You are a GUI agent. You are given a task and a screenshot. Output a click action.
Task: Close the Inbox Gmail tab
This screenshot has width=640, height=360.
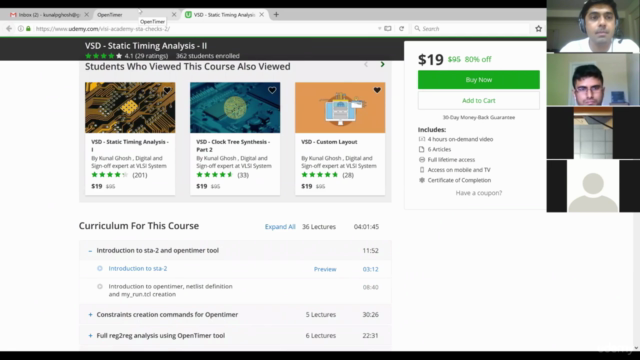(x=87, y=14)
